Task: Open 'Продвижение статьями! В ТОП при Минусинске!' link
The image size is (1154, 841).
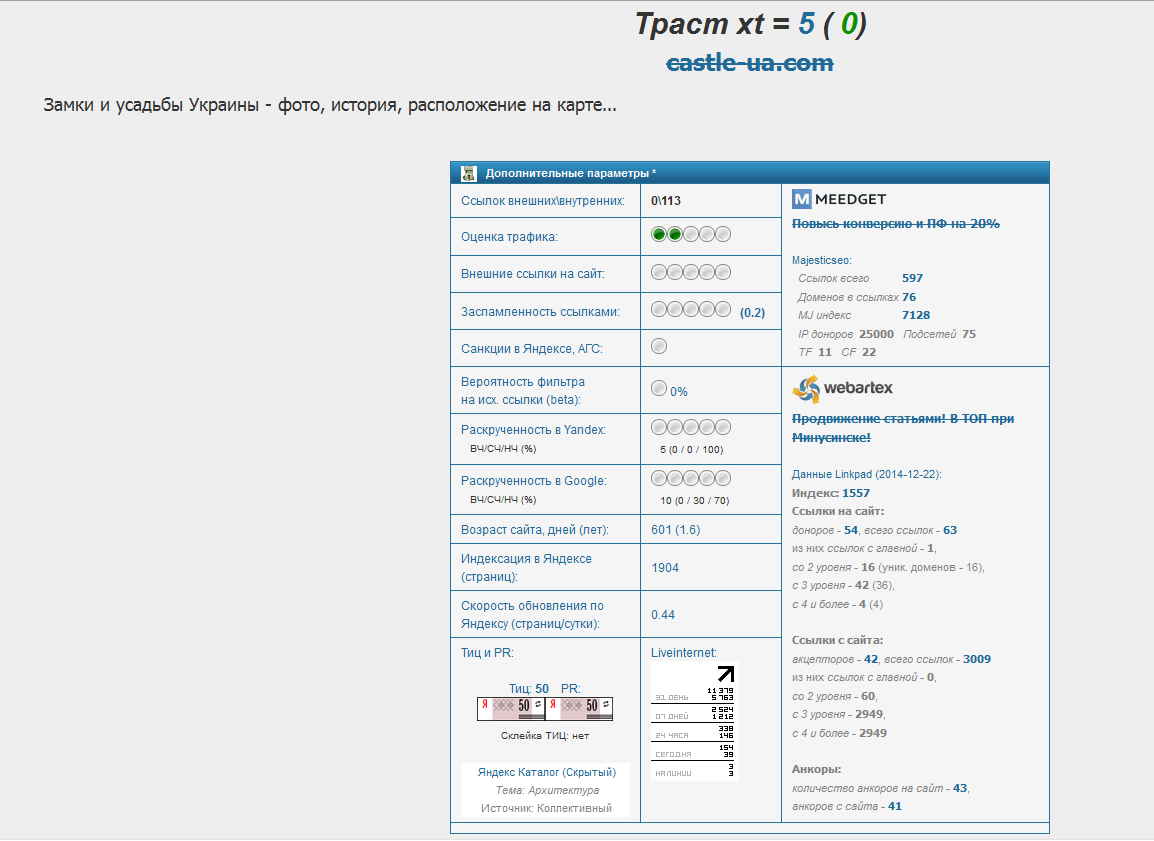Action: (x=903, y=428)
